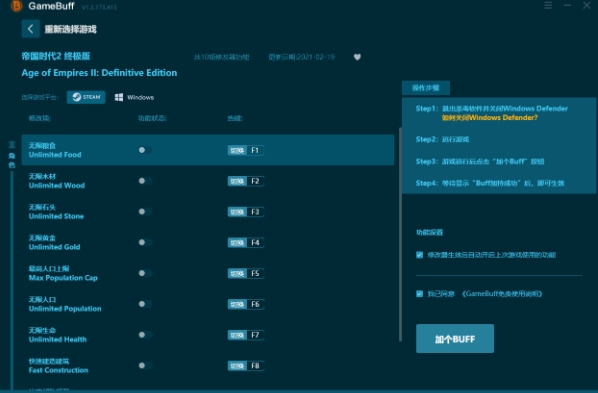
Task: Click the GameBuff logo icon
Action: tap(16, 6)
